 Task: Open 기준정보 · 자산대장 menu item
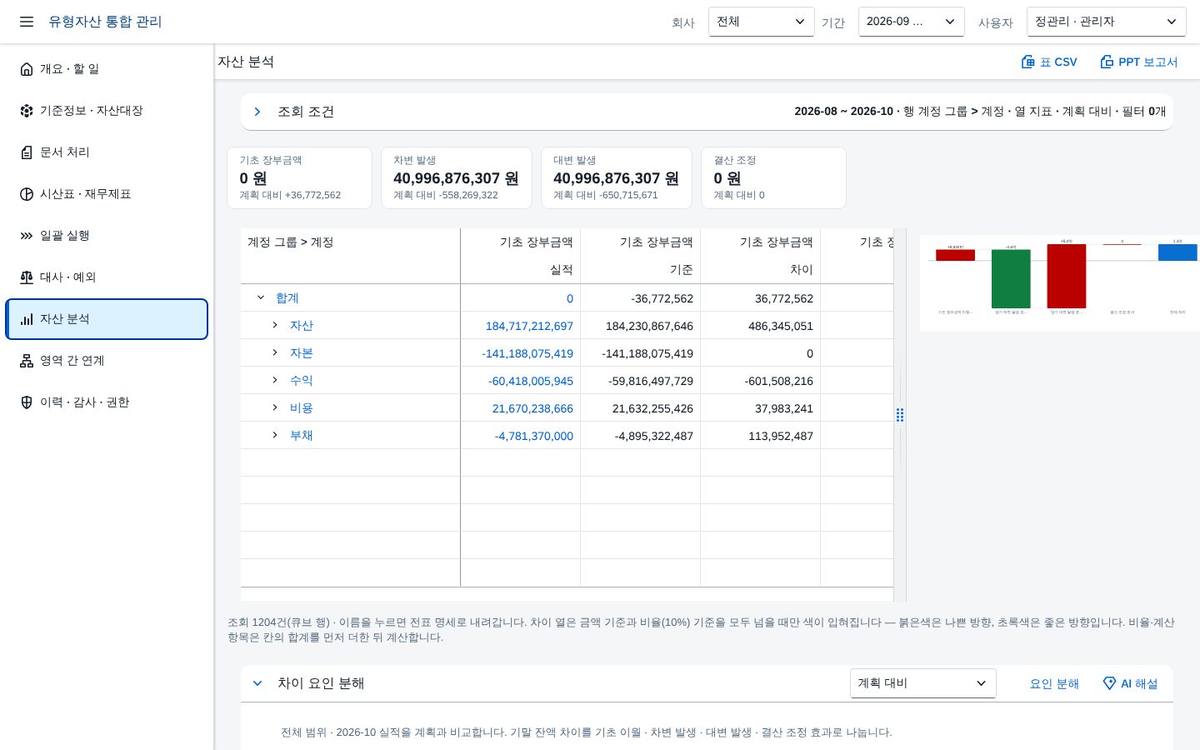[x=107, y=111]
